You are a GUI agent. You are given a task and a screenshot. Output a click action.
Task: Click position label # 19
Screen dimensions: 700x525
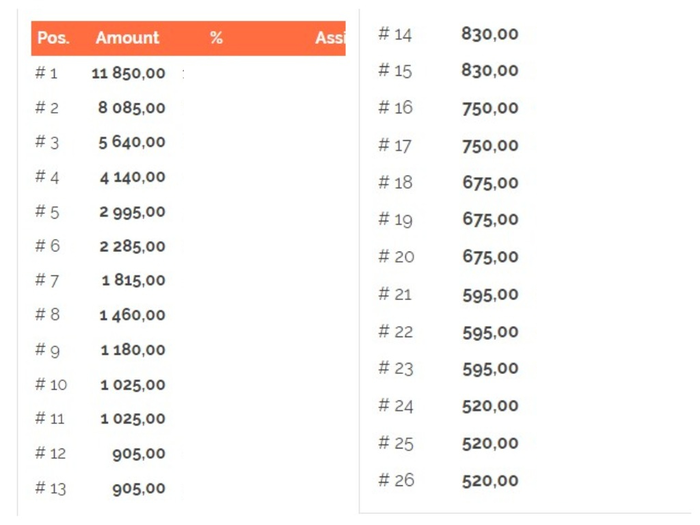click(395, 220)
